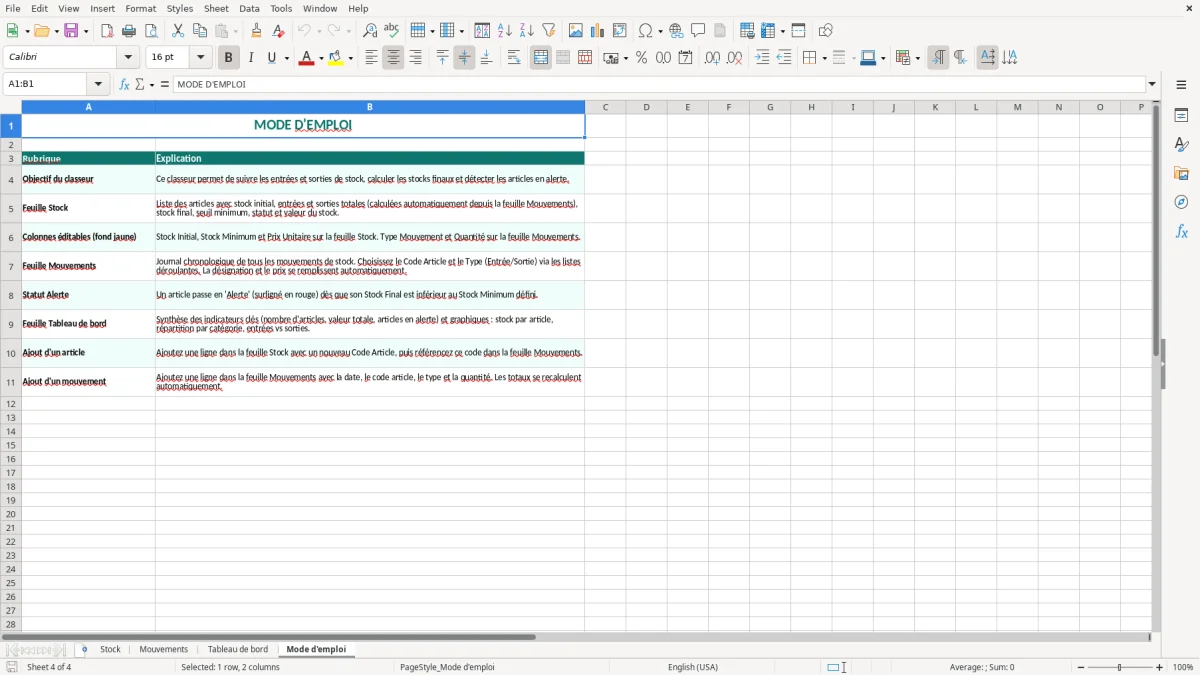Image resolution: width=1200 pixels, height=675 pixels.
Task: Toggle Bold formatting
Action: tap(228, 58)
